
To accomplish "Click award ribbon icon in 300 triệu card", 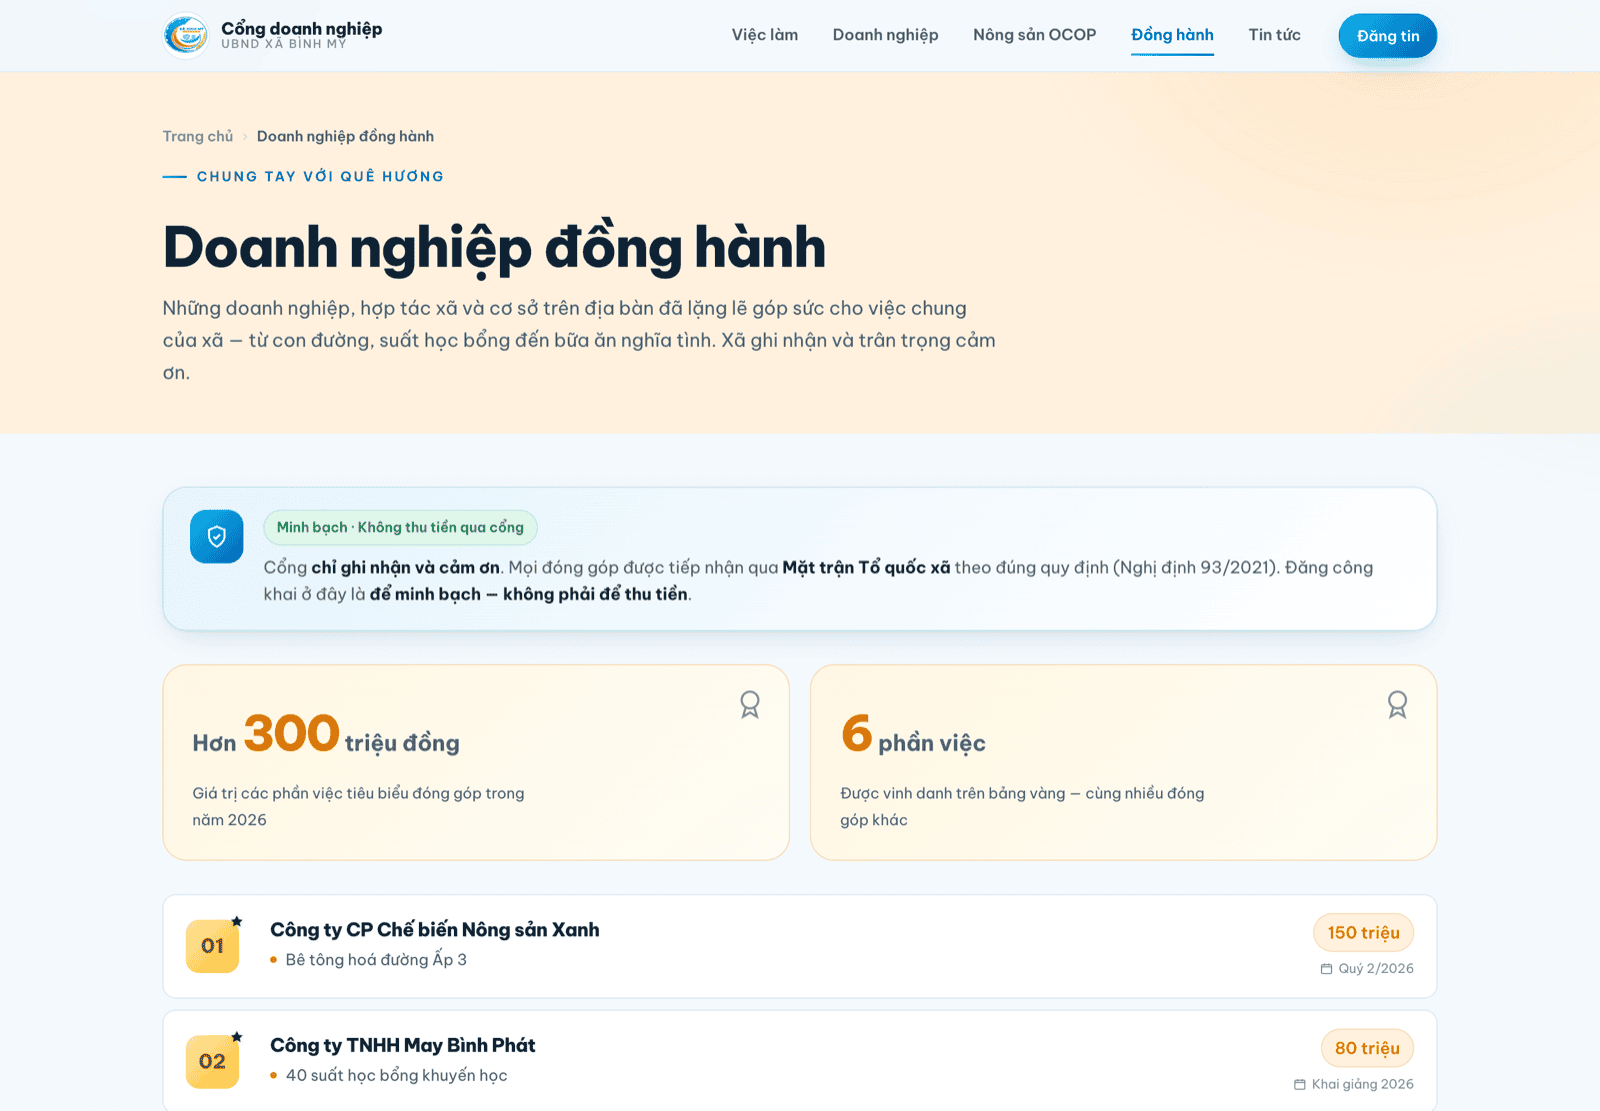I will pos(750,705).
